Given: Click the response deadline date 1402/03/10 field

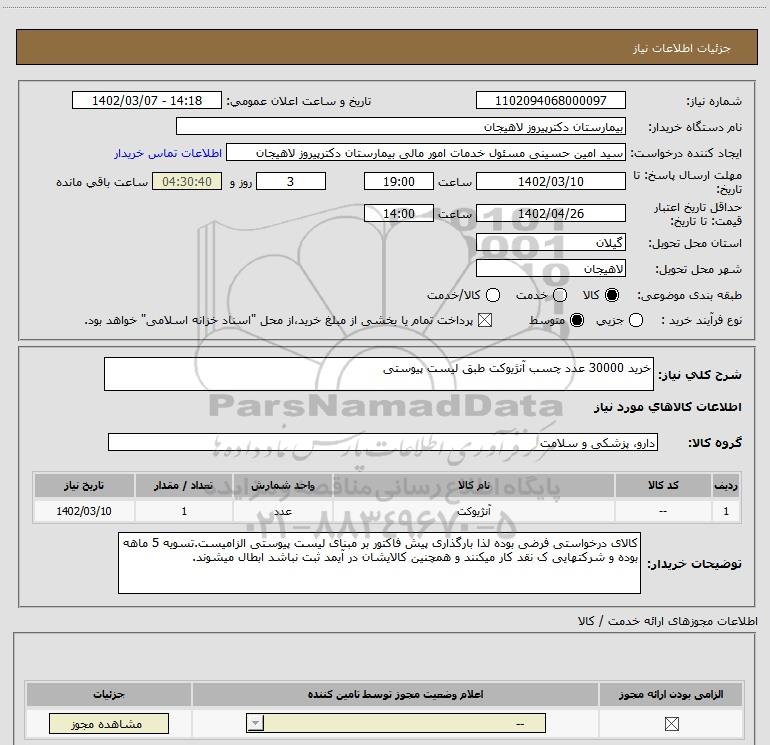Looking at the screenshot, I should pyautogui.click(x=550, y=181).
